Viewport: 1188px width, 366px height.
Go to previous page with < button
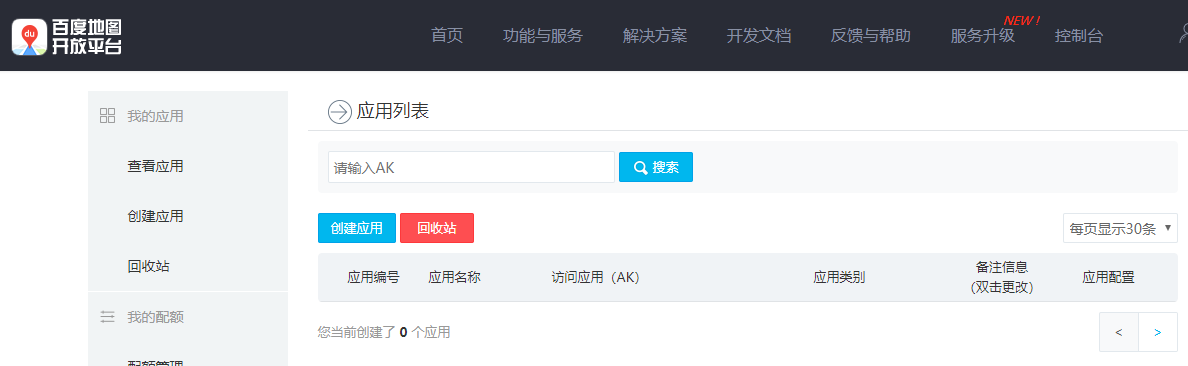(1119, 332)
